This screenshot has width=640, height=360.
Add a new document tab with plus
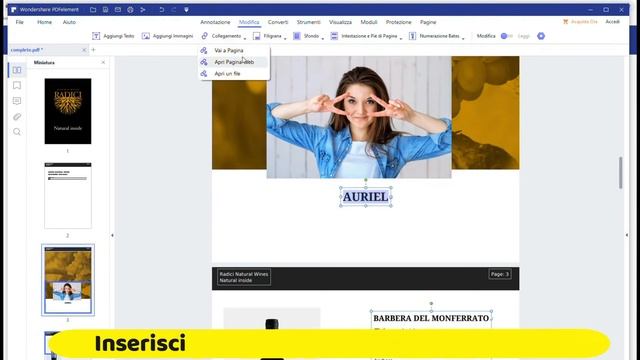tap(93, 50)
